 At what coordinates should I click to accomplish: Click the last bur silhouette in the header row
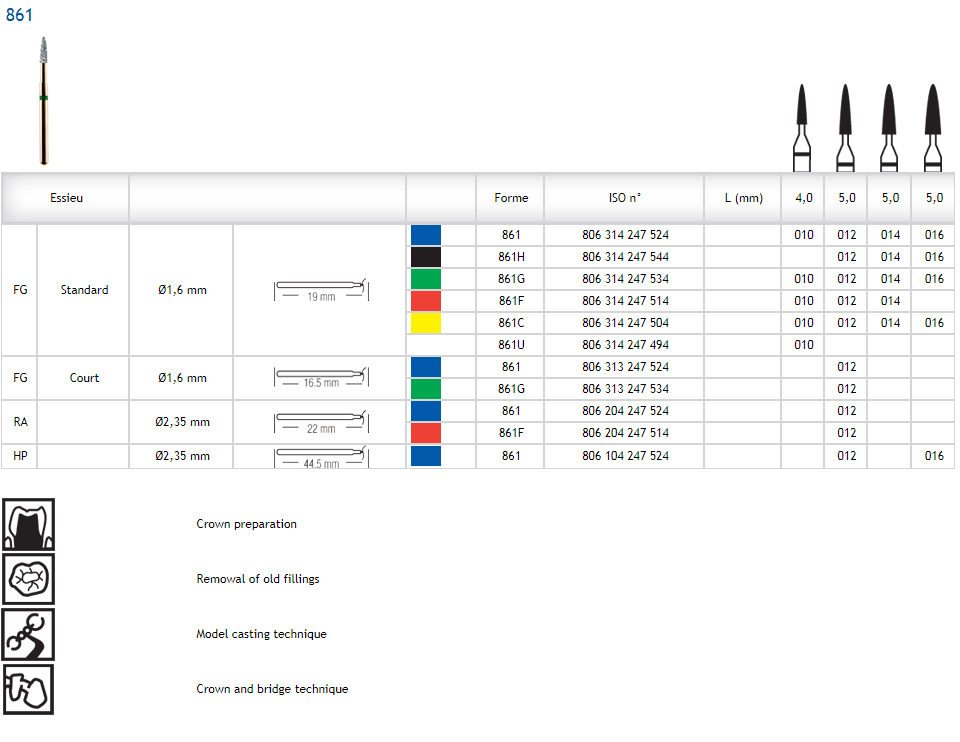tap(933, 128)
